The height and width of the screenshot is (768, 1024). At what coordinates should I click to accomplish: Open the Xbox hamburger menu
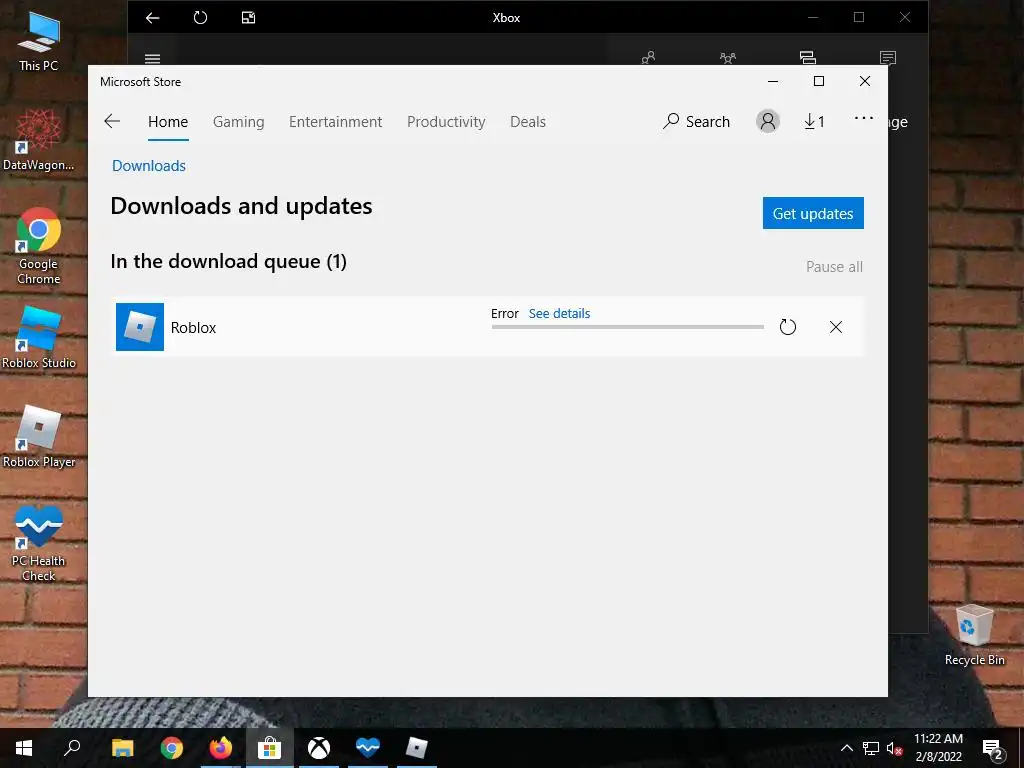point(152,59)
